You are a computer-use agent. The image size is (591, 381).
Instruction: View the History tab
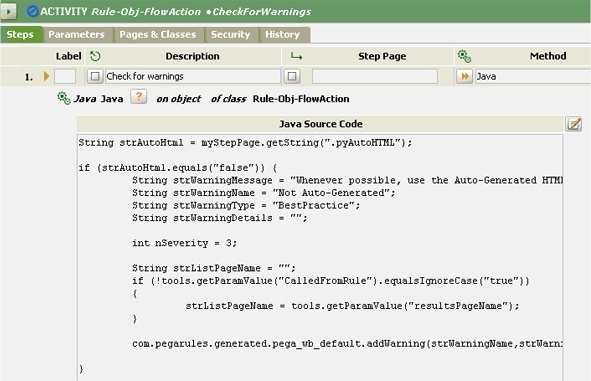pyautogui.click(x=283, y=35)
